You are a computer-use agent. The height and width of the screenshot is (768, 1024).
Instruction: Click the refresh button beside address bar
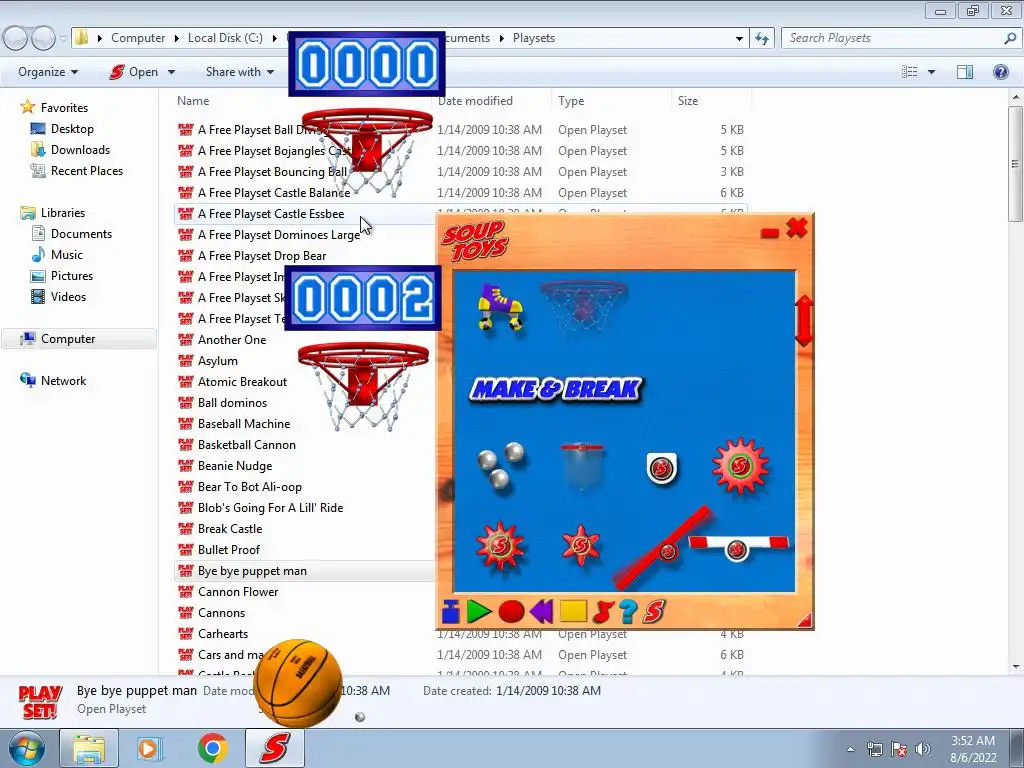click(761, 39)
